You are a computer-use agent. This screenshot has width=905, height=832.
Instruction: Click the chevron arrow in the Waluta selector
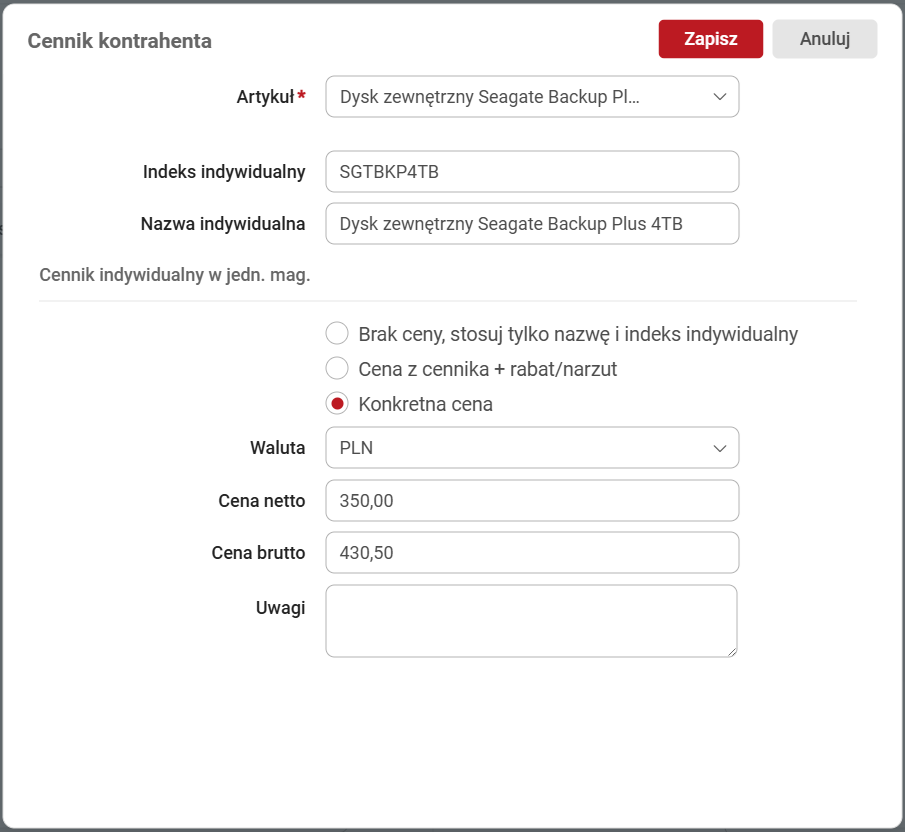[719, 448]
